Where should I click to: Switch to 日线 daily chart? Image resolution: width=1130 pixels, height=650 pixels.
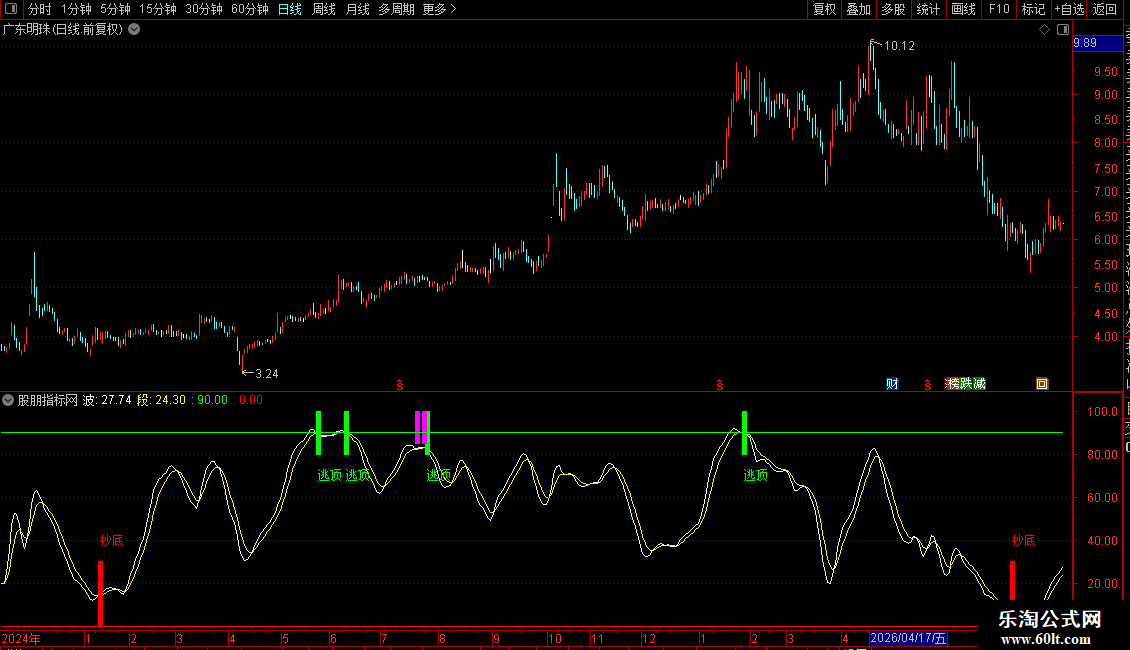290,9
